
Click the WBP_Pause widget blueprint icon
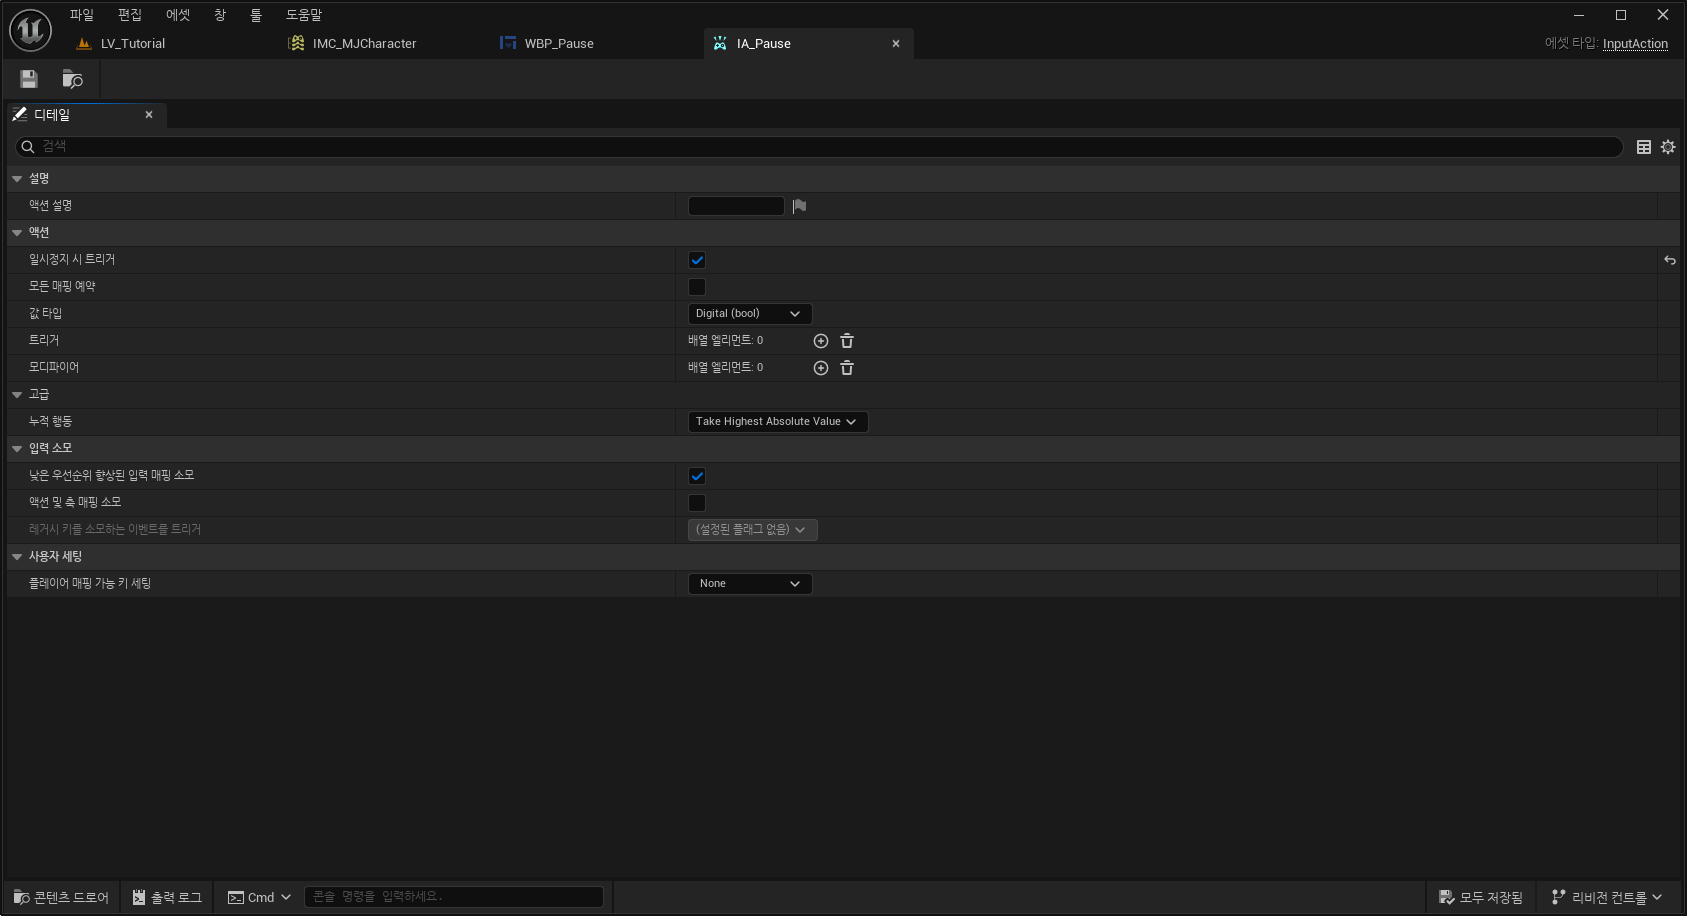click(508, 43)
